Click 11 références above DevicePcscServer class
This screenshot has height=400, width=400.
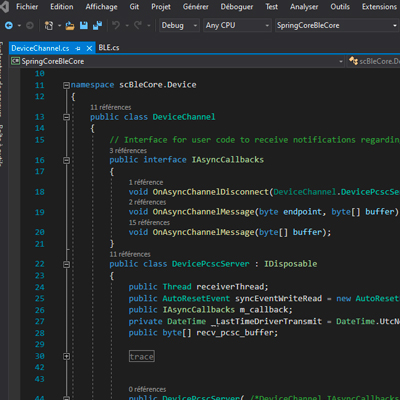[x=130, y=254]
